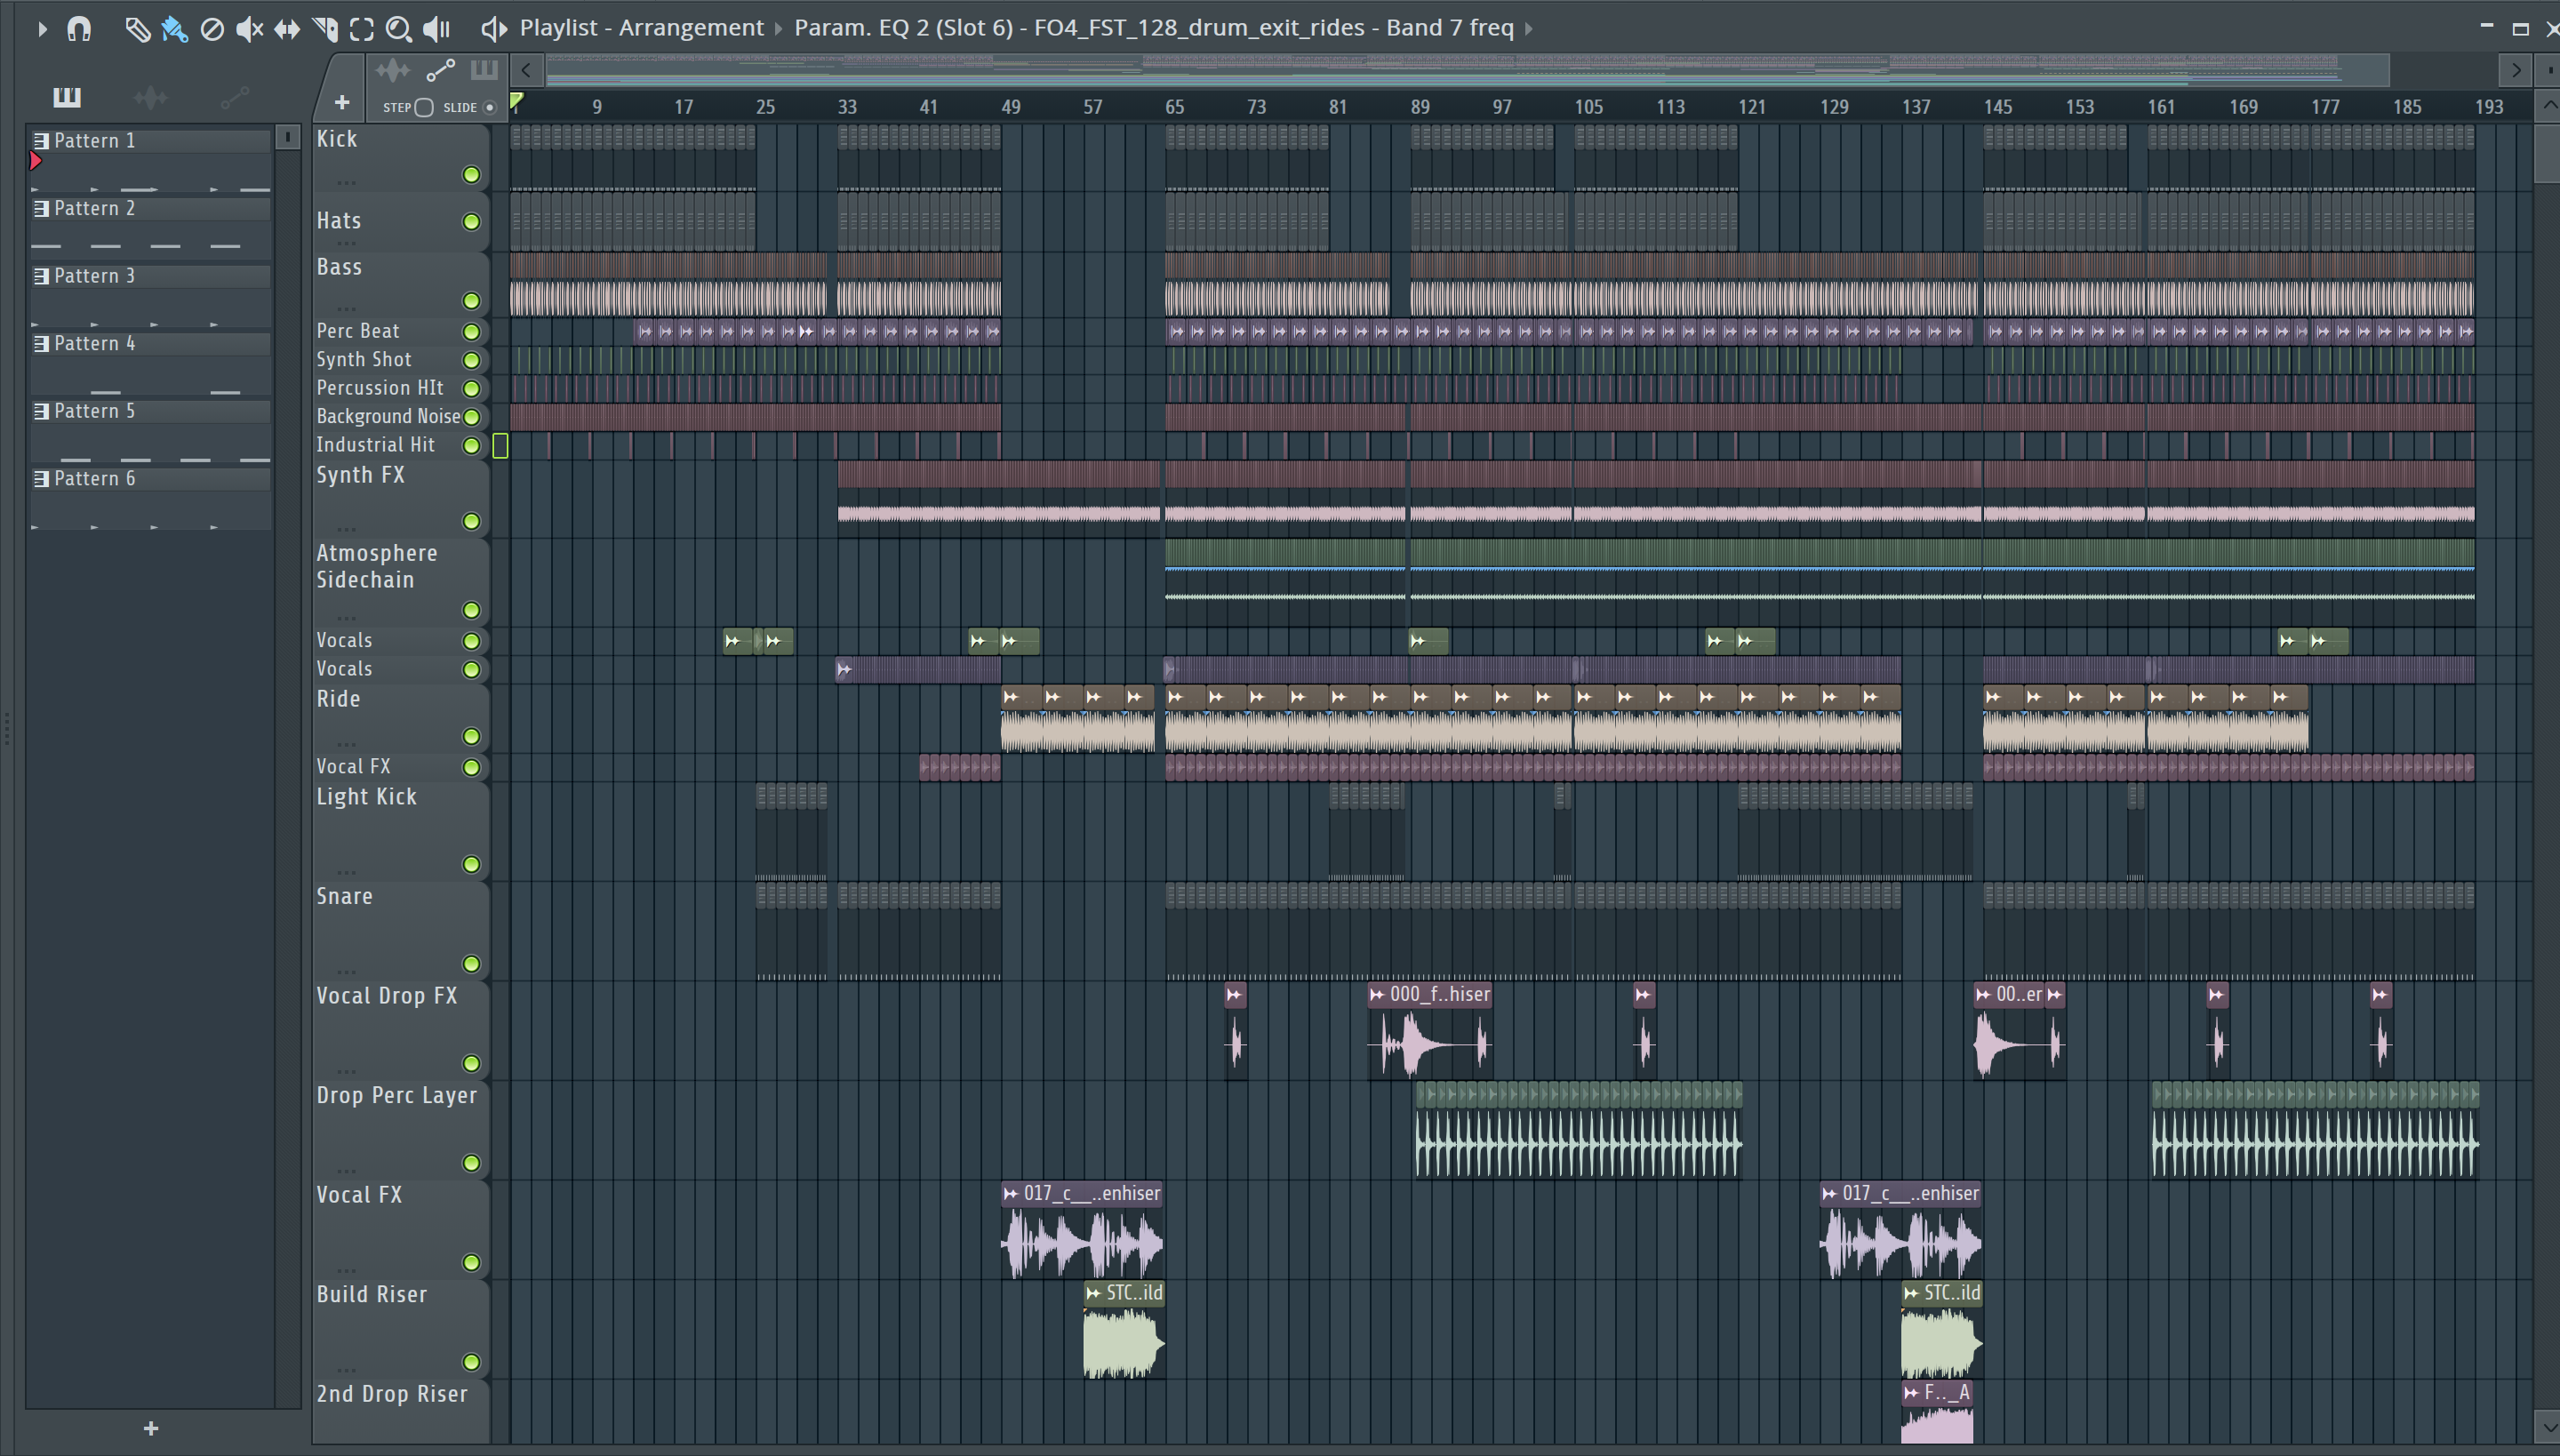This screenshot has height=1456, width=2560.
Task: Select the Mute tool
Action: point(249,29)
